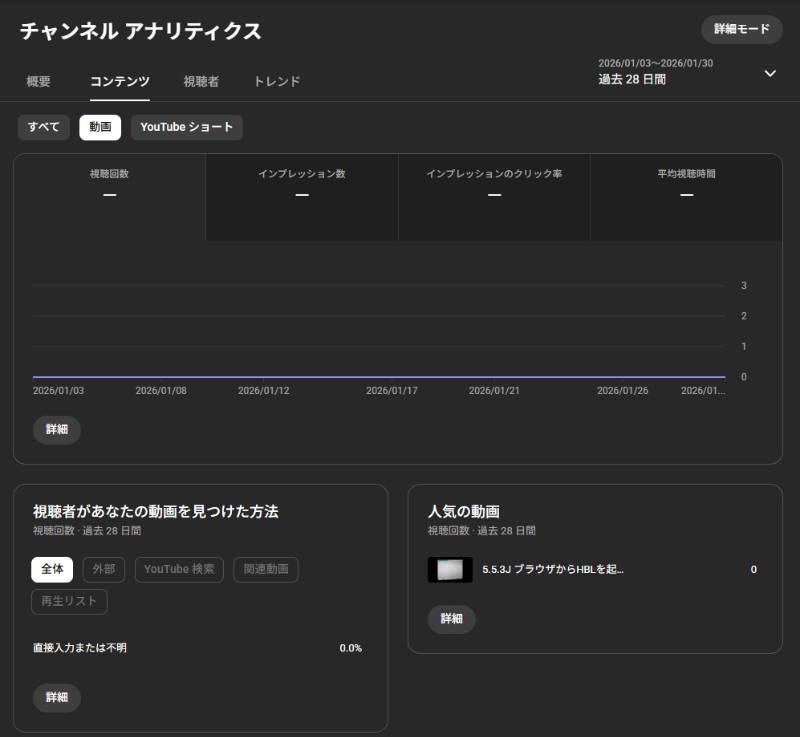The image size is (800, 737).
Task: Click the 2026/01/12 chart date label
Action: tap(263, 391)
